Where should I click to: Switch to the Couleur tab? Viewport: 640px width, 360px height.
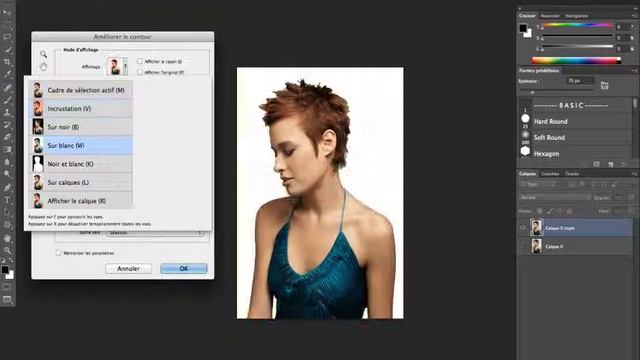click(x=527, y=16)
